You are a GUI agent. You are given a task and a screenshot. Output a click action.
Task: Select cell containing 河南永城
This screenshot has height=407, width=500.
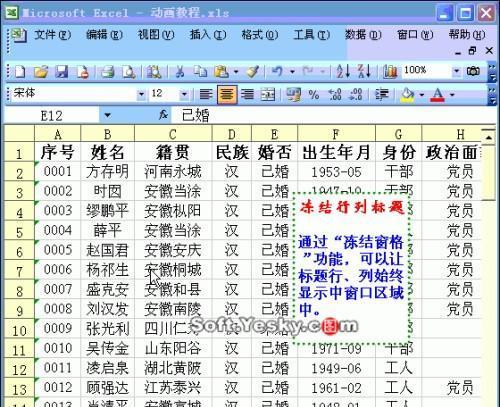(x=173, y=172)
